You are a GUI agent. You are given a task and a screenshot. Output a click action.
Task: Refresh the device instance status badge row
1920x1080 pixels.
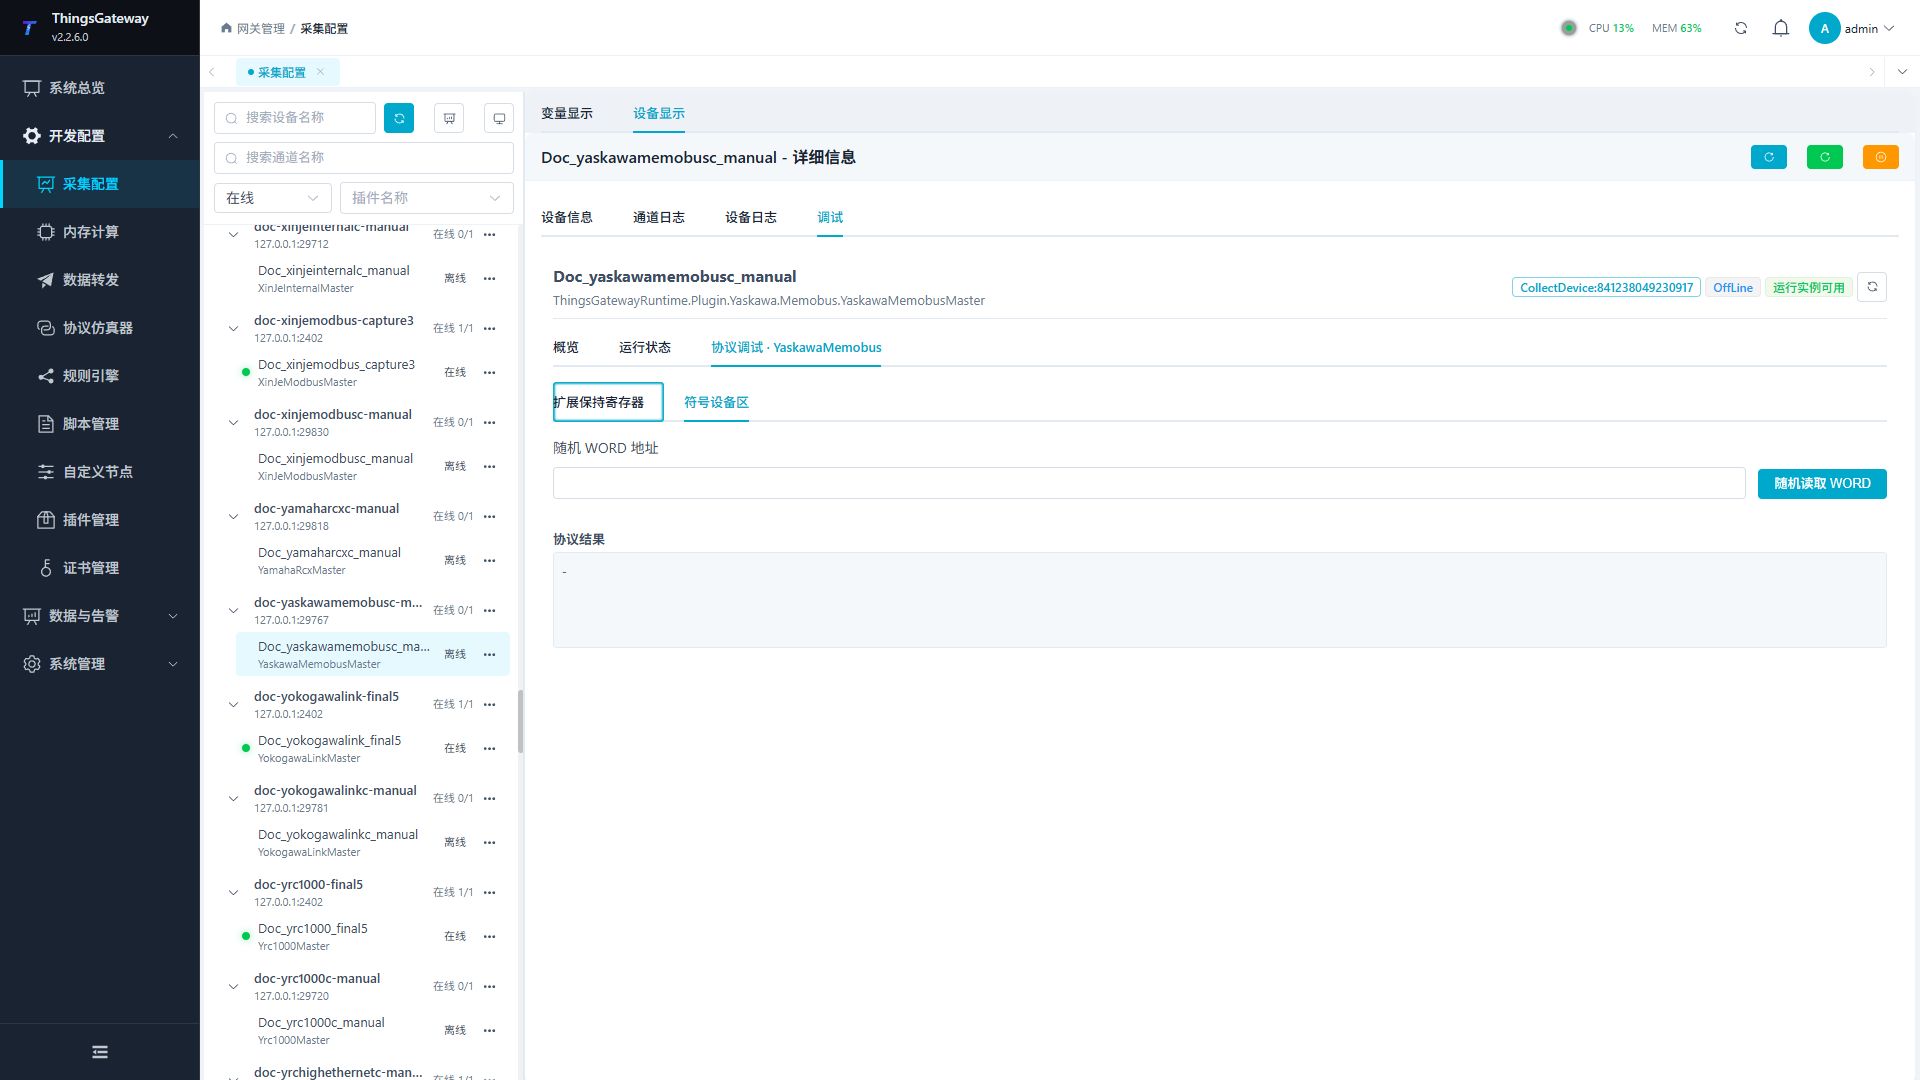click(x=1872, y=287)
